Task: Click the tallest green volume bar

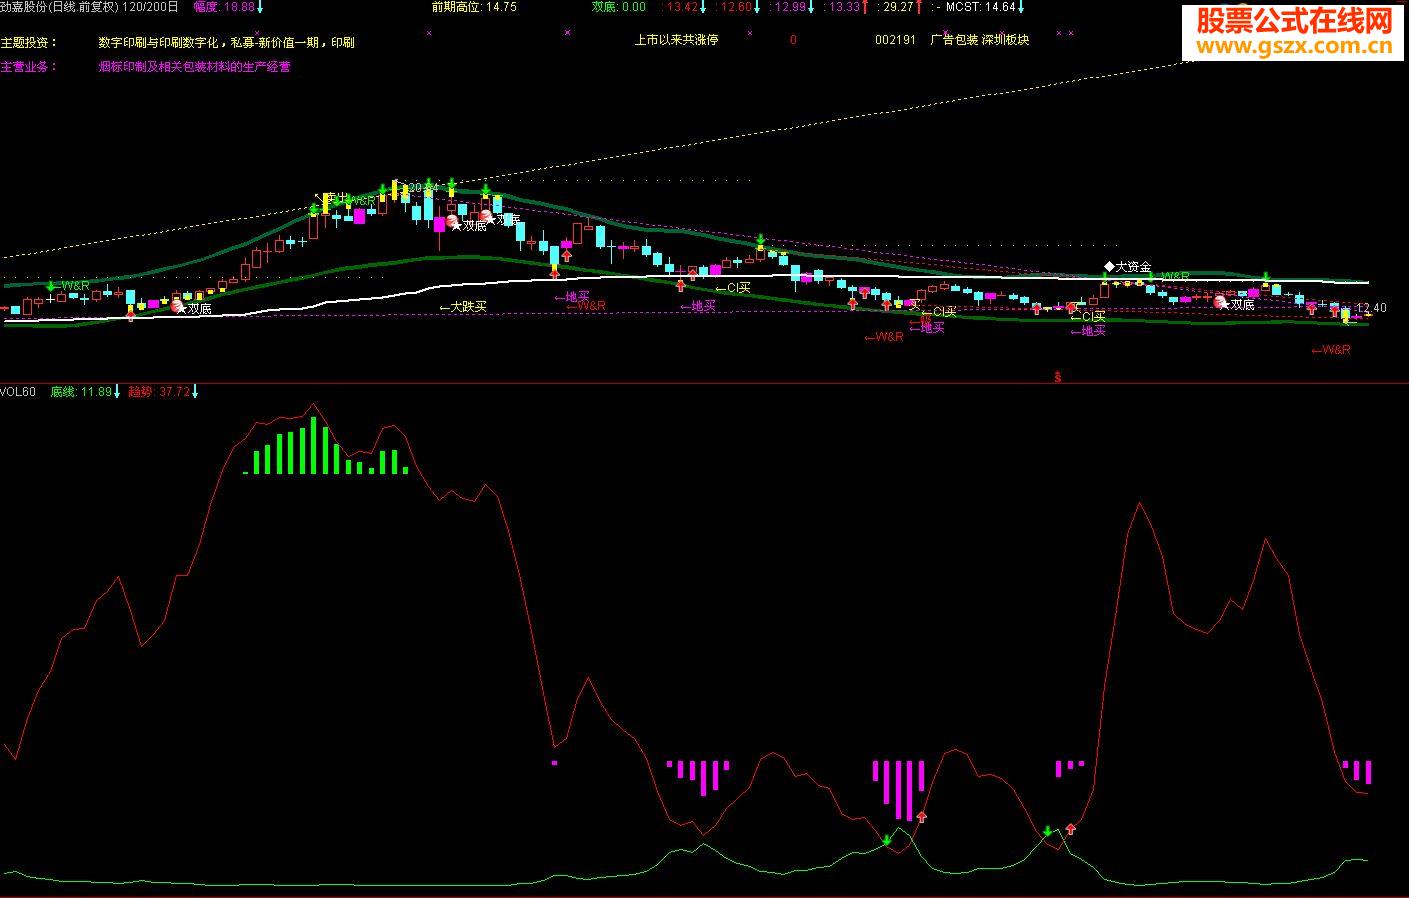Action: tap(313, 445)
